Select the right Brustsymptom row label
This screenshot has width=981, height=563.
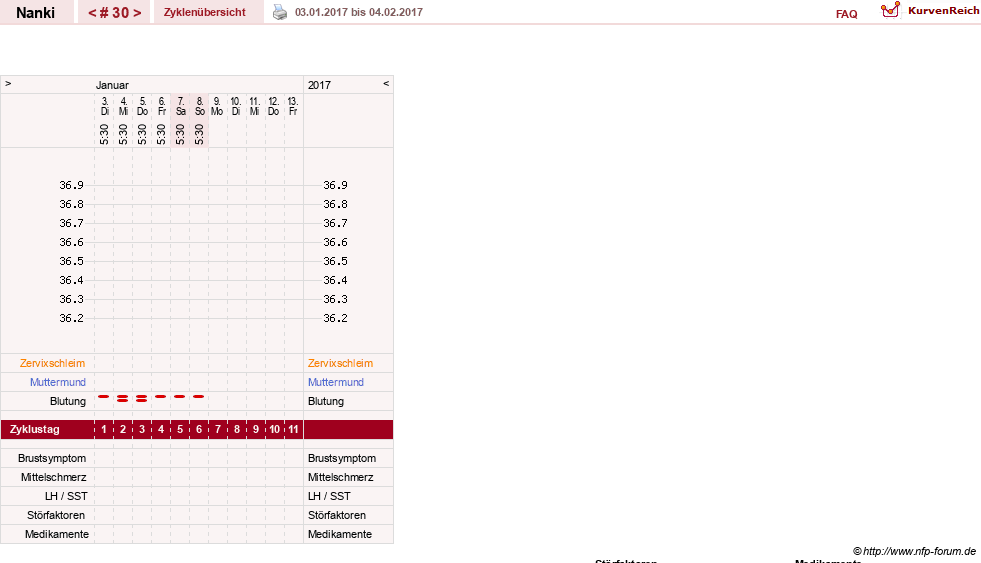[342, 459]
